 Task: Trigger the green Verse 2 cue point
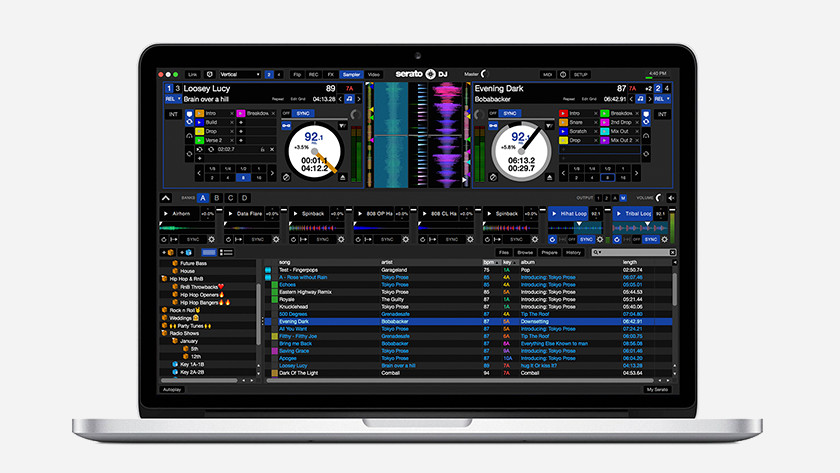tap(200, 140)
